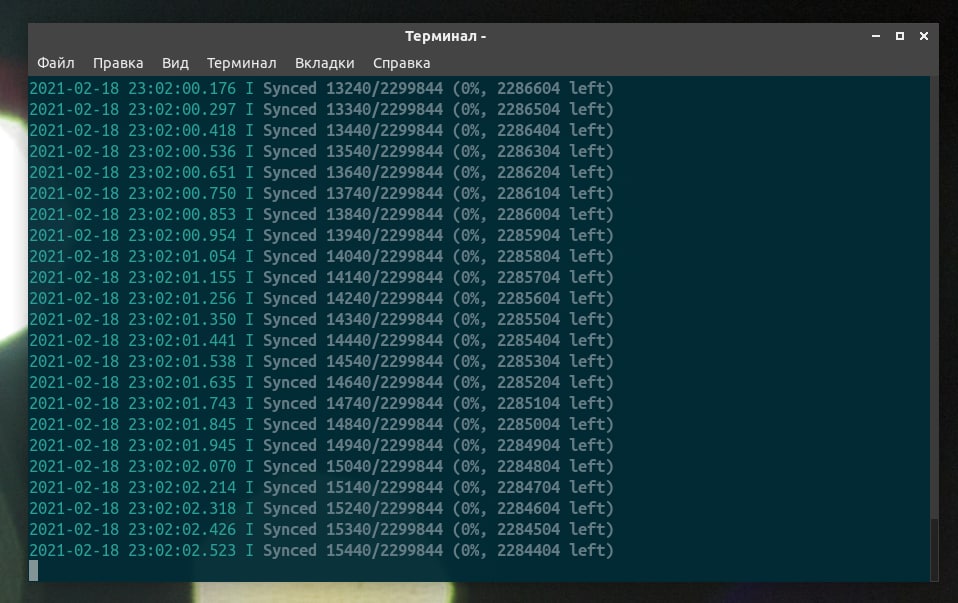This screenshot has width=958, height=603.
Task: Click the value 15340/2299844
Action: pos(384,529)
